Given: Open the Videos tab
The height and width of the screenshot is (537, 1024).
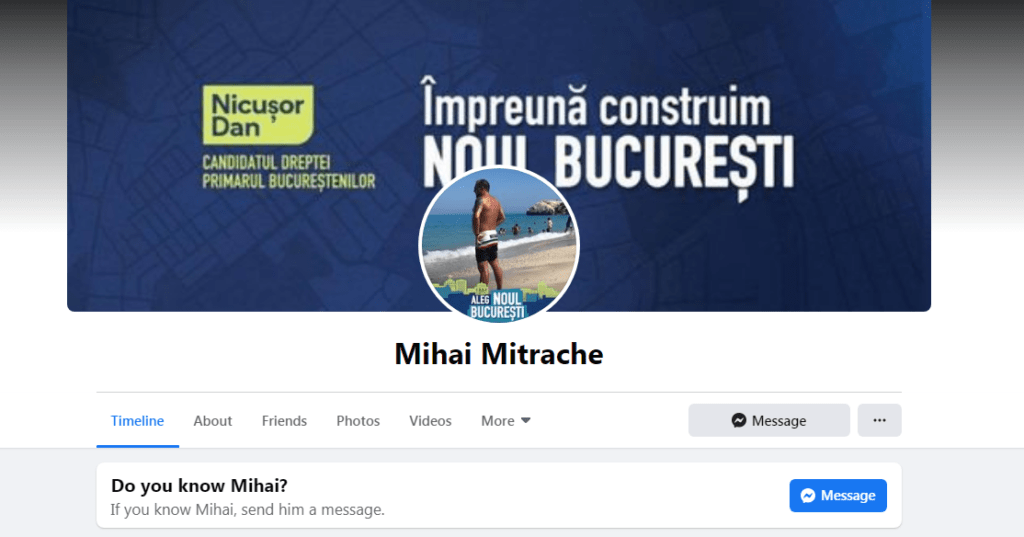Looking at the screenshot, I should pyautogui.click(x=430, y=421).
